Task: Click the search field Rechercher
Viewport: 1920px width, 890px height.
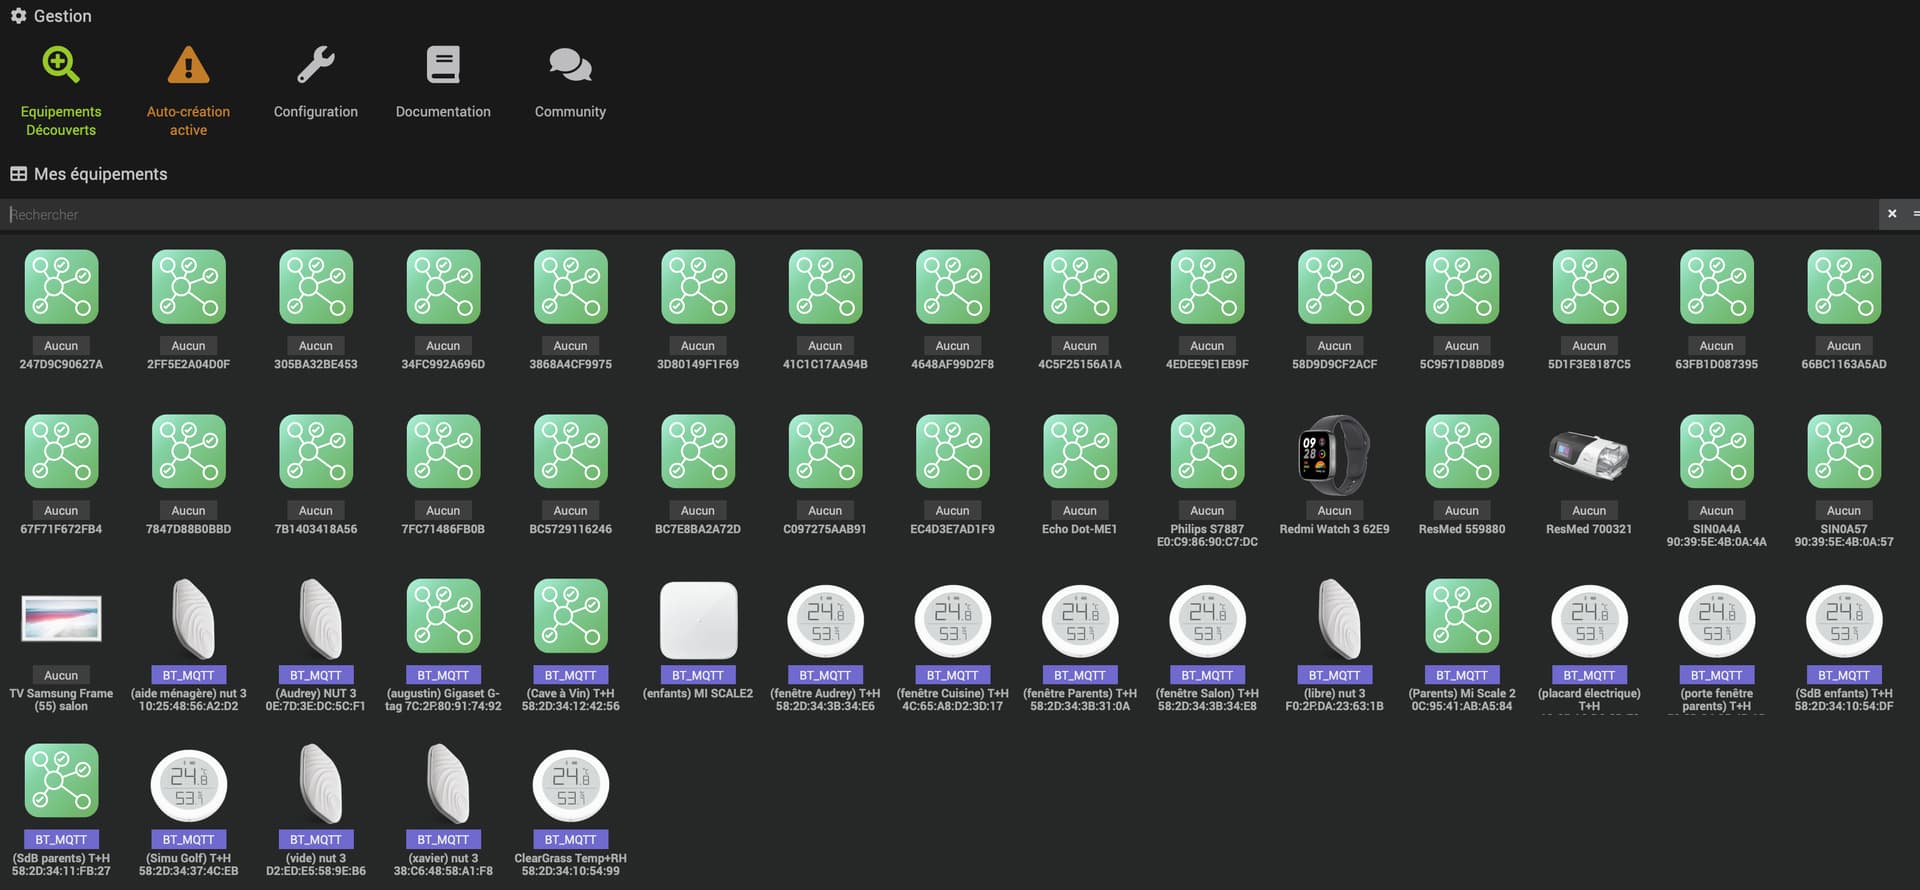Action: click(940, 214)
